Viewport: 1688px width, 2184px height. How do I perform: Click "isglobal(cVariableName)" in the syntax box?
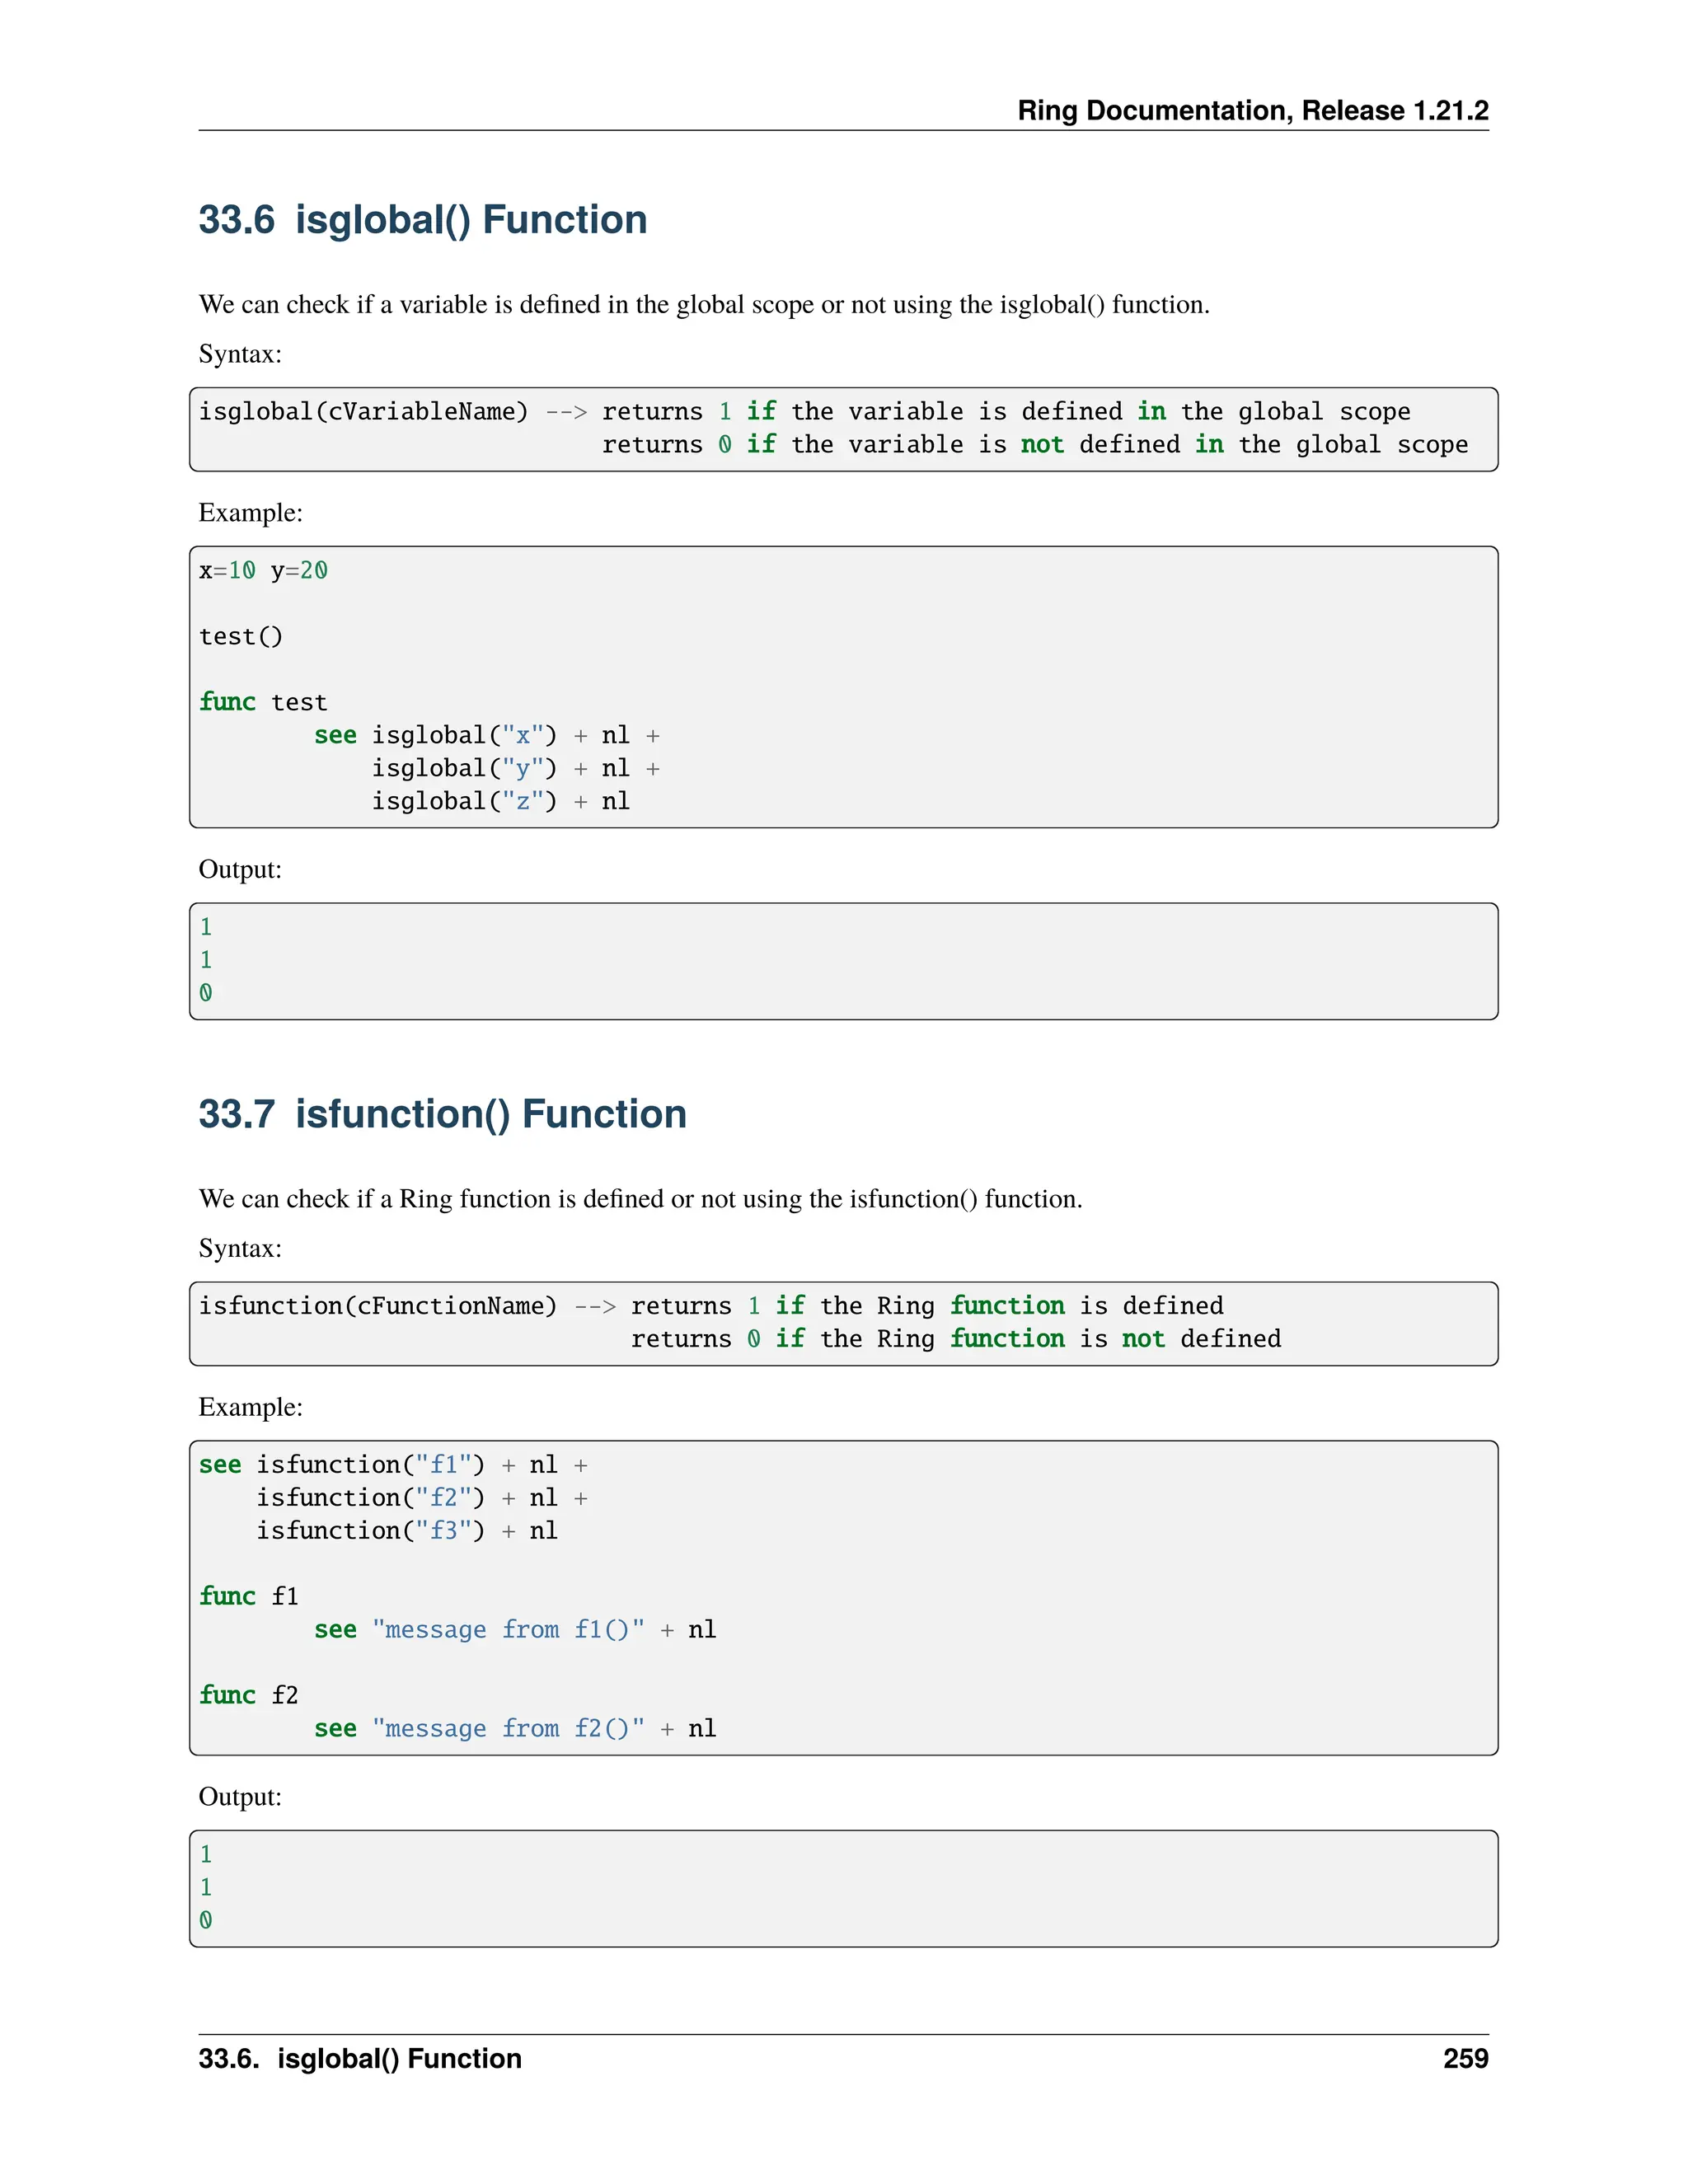point(363,412)
